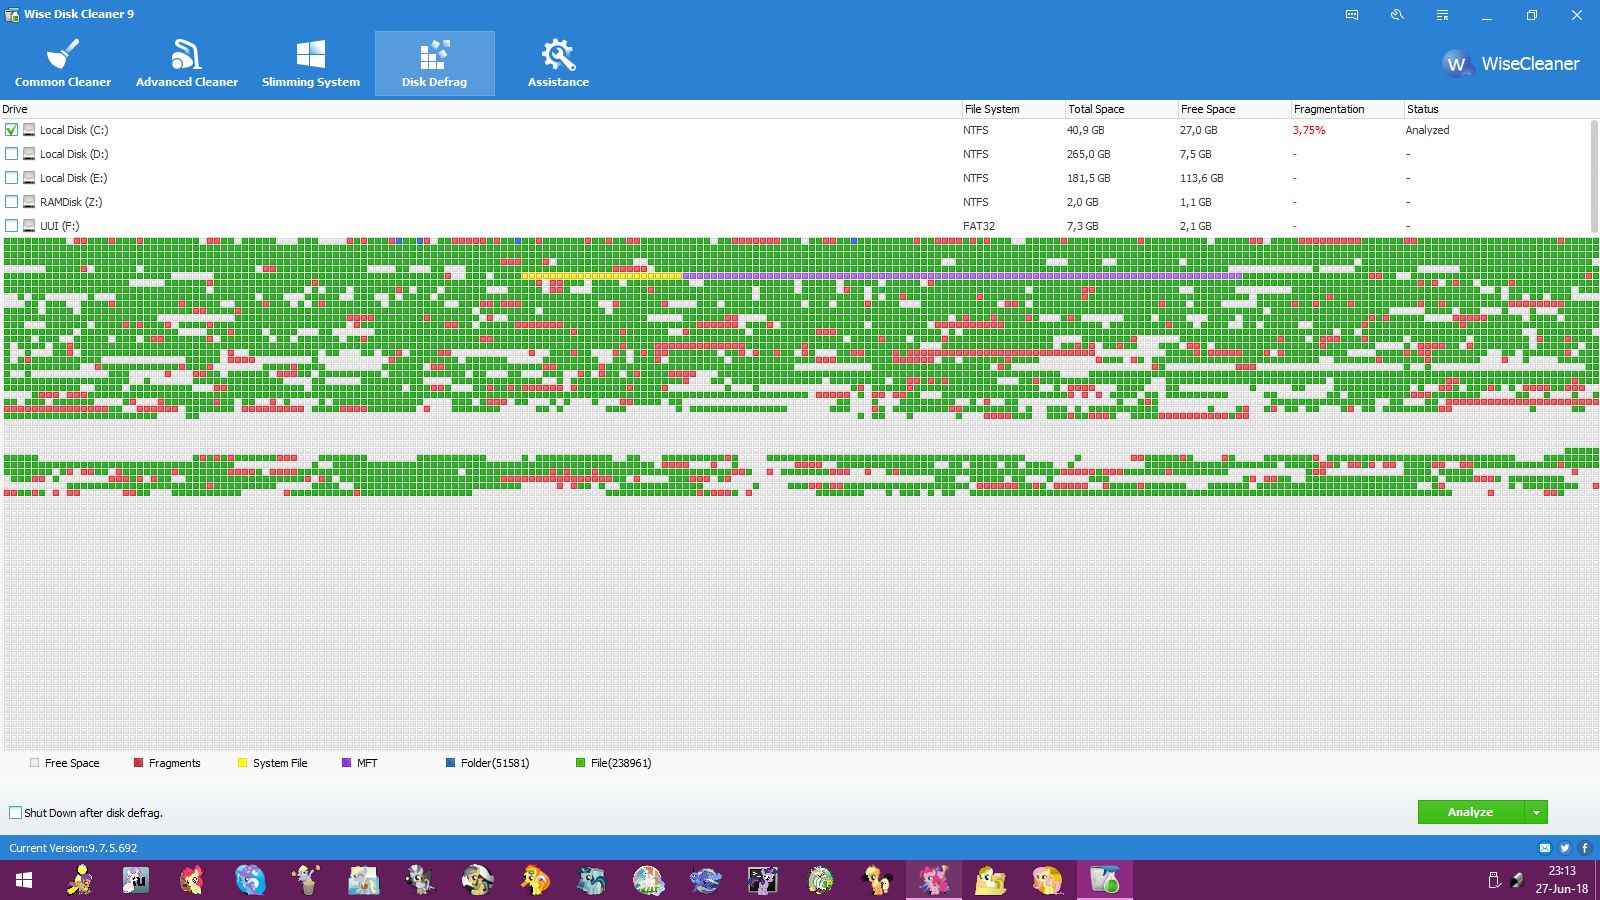Image resolution: width=1600 pixels, height=900 pixels.
Task: Open the feedback speech-bubble icon in title bar
Action: coord(1352,15)
